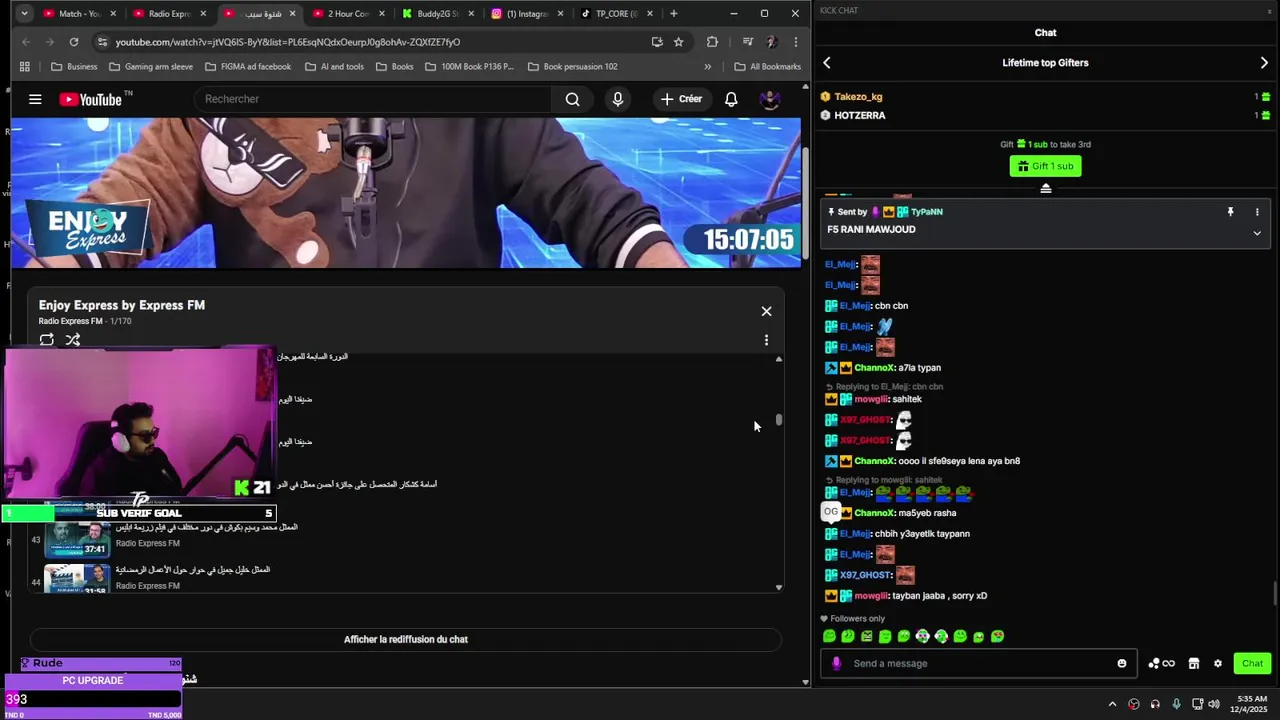Click the green Chat send button

point(1252,663)
